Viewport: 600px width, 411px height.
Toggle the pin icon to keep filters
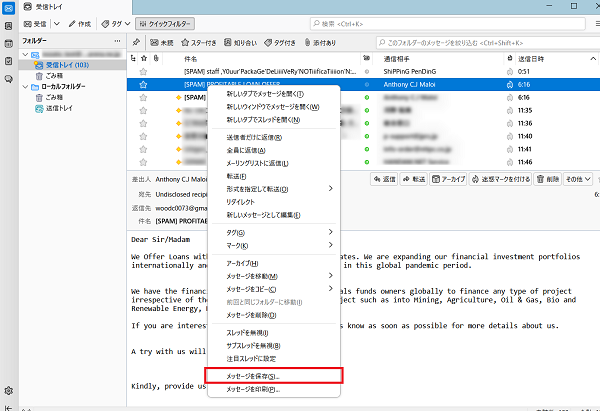pyautogui.click(x=136, y=42)
